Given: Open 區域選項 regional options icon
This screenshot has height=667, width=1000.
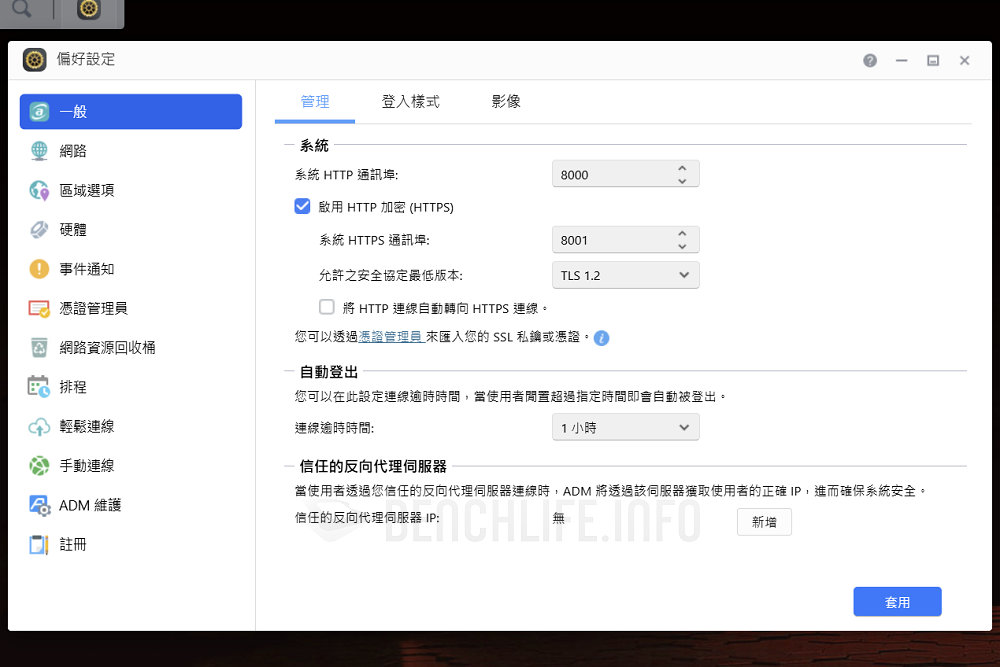Looking at the screenshot, I should pos(39,190).
